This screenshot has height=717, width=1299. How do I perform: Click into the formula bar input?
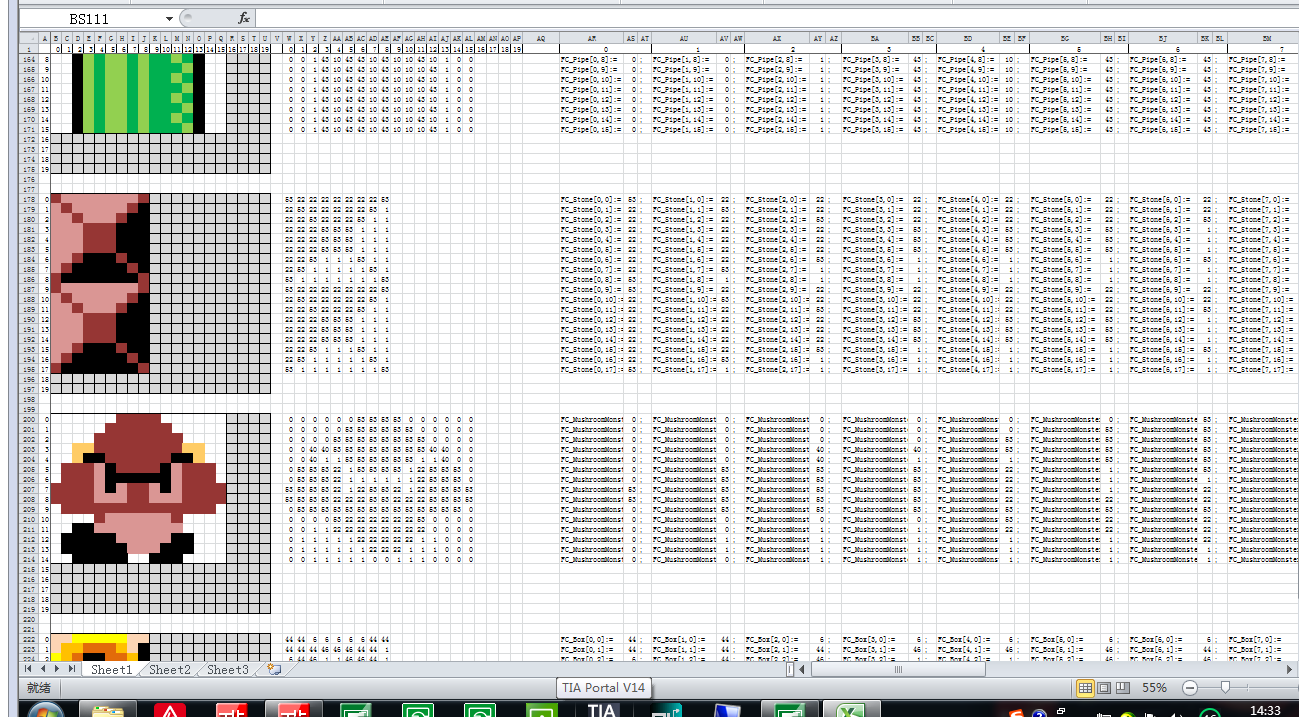775,18
